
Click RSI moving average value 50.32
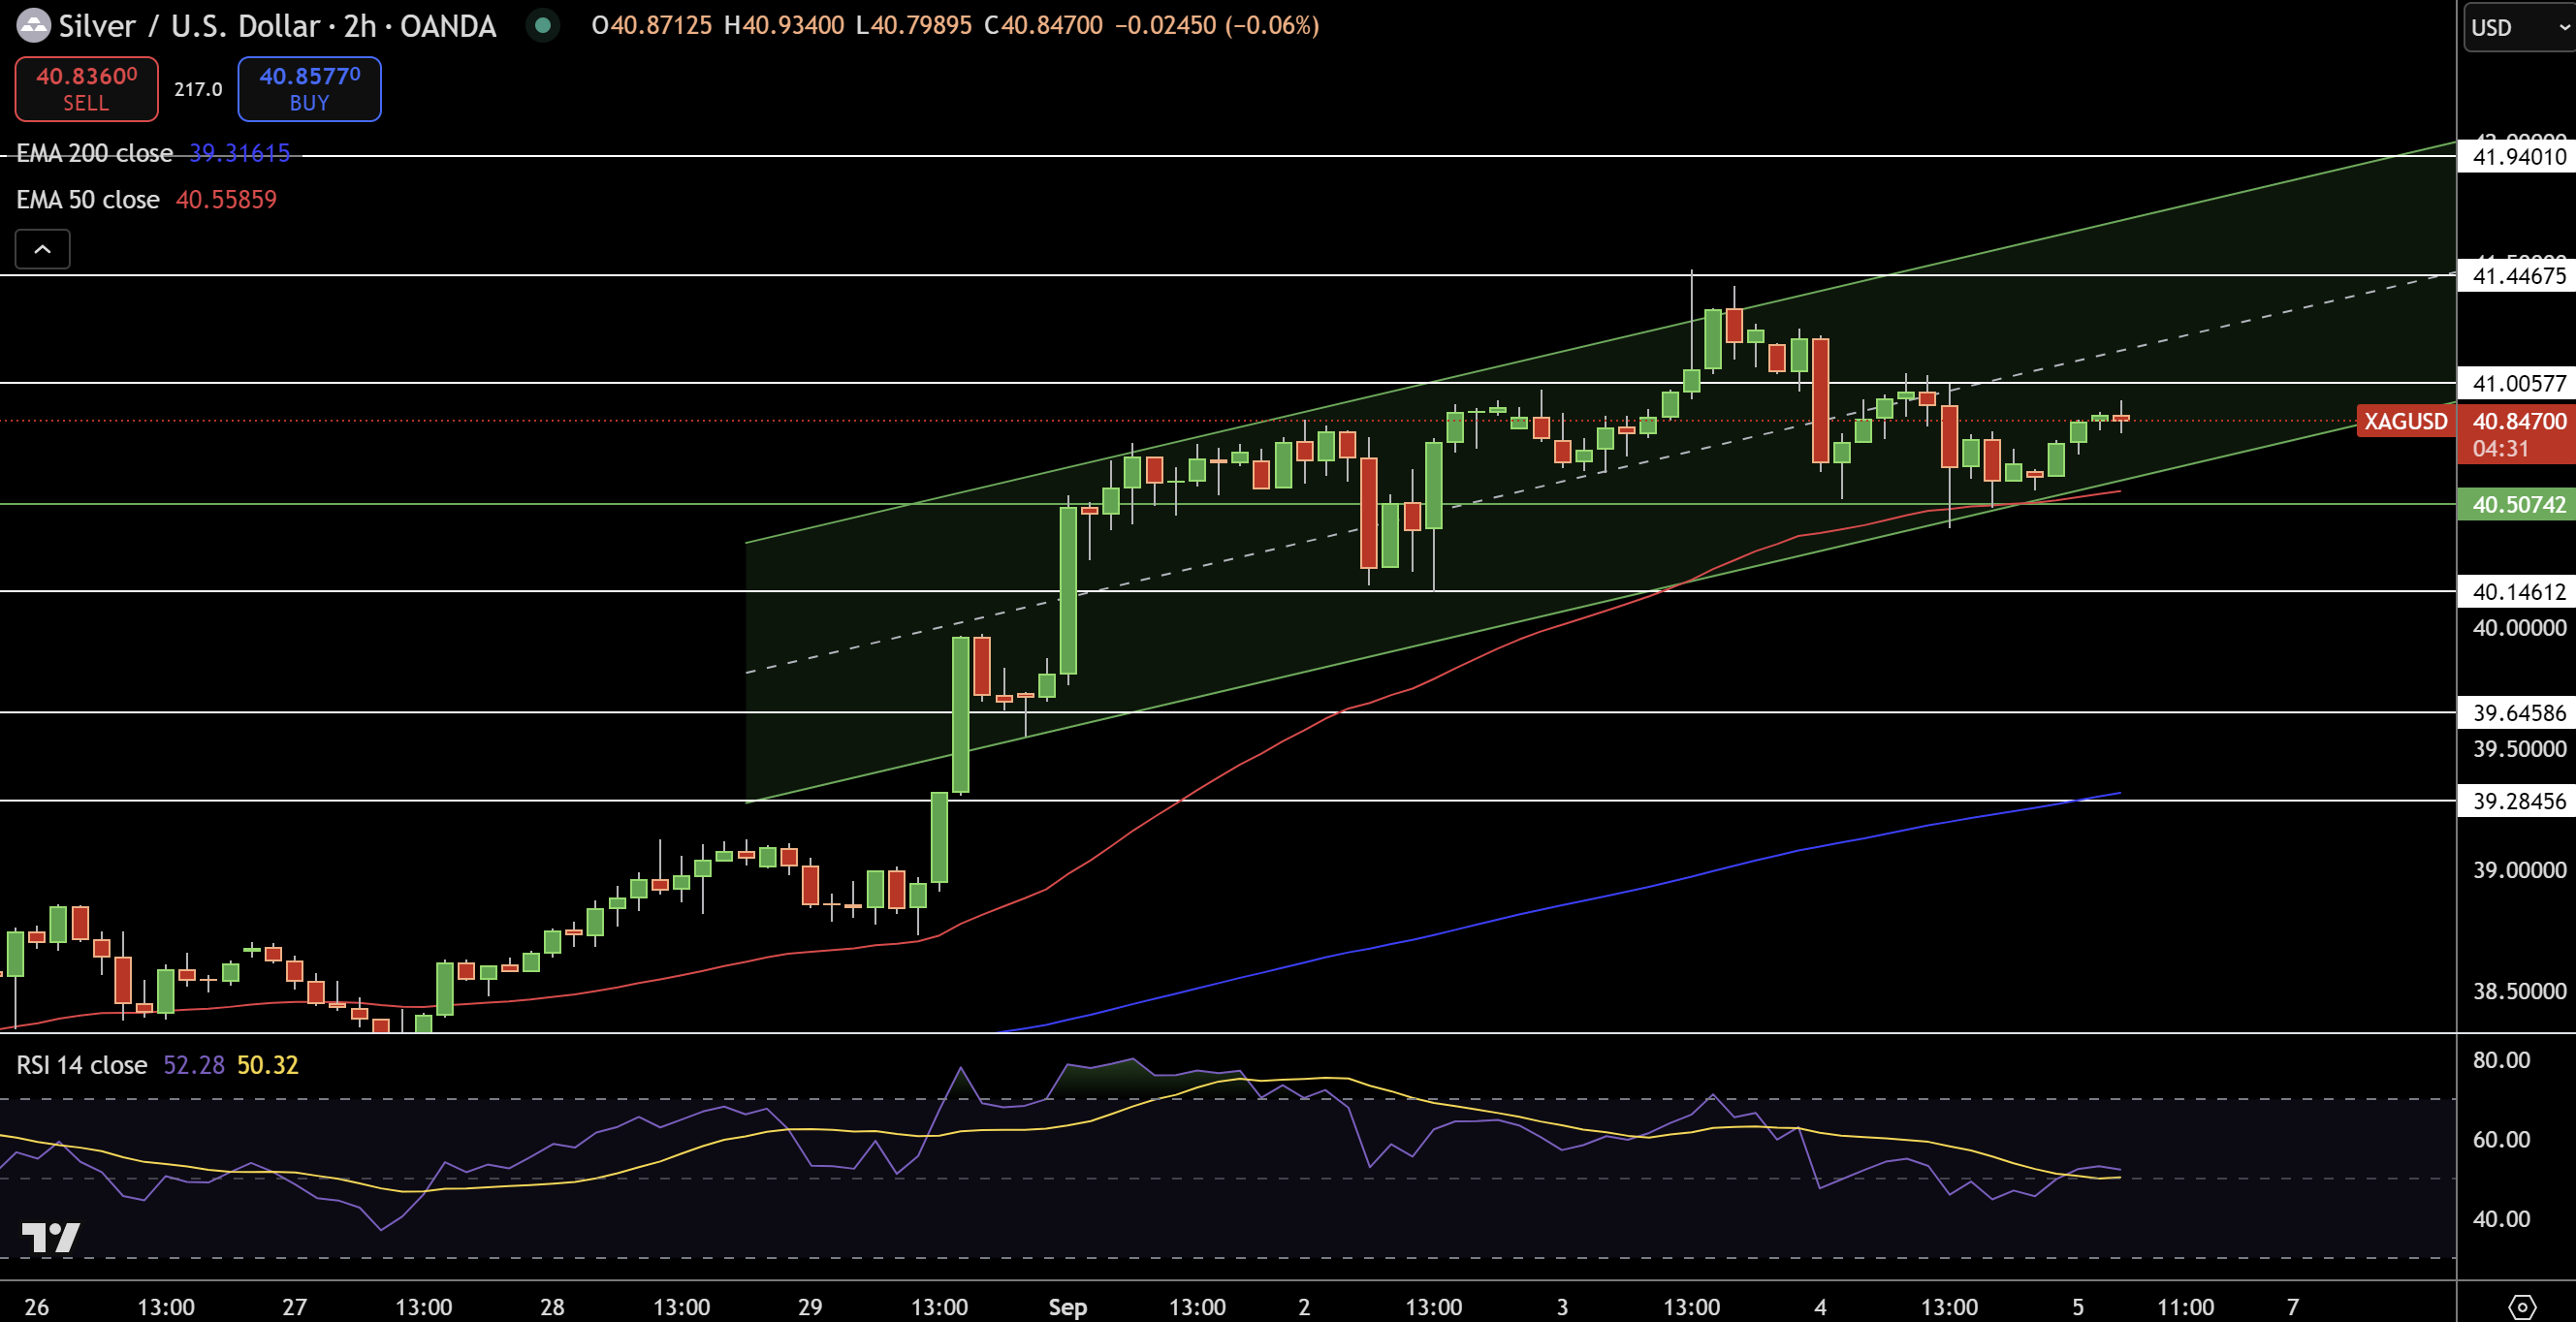click(268, 1065)
